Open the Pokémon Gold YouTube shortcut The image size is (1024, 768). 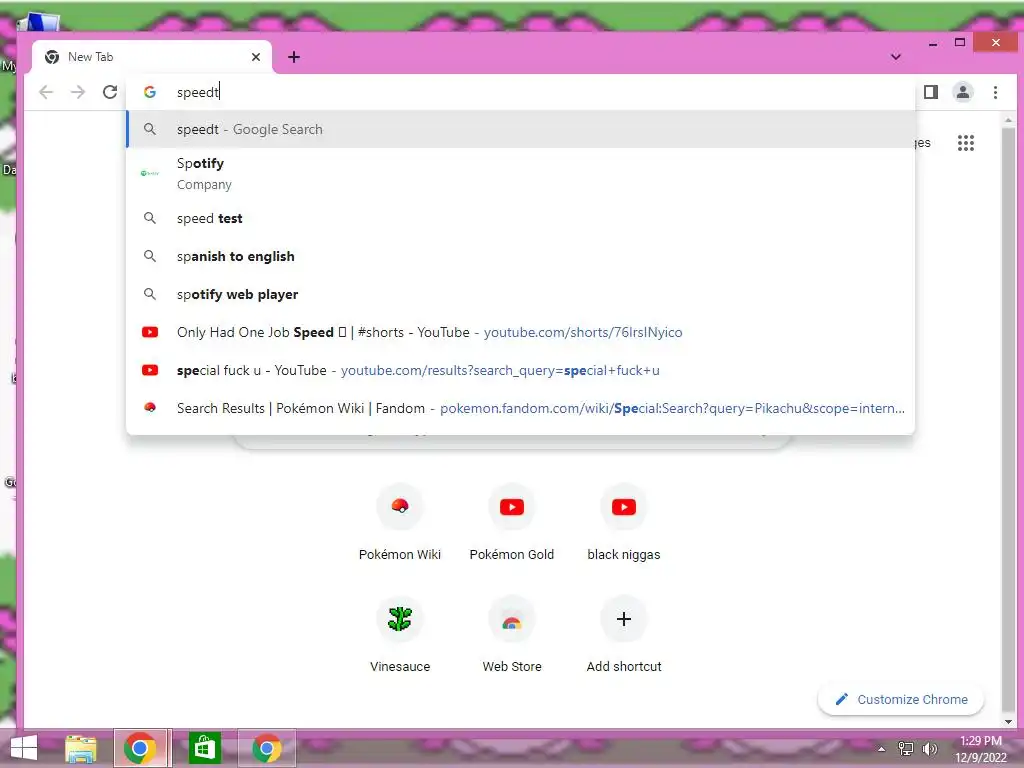(x=511, y=522)
